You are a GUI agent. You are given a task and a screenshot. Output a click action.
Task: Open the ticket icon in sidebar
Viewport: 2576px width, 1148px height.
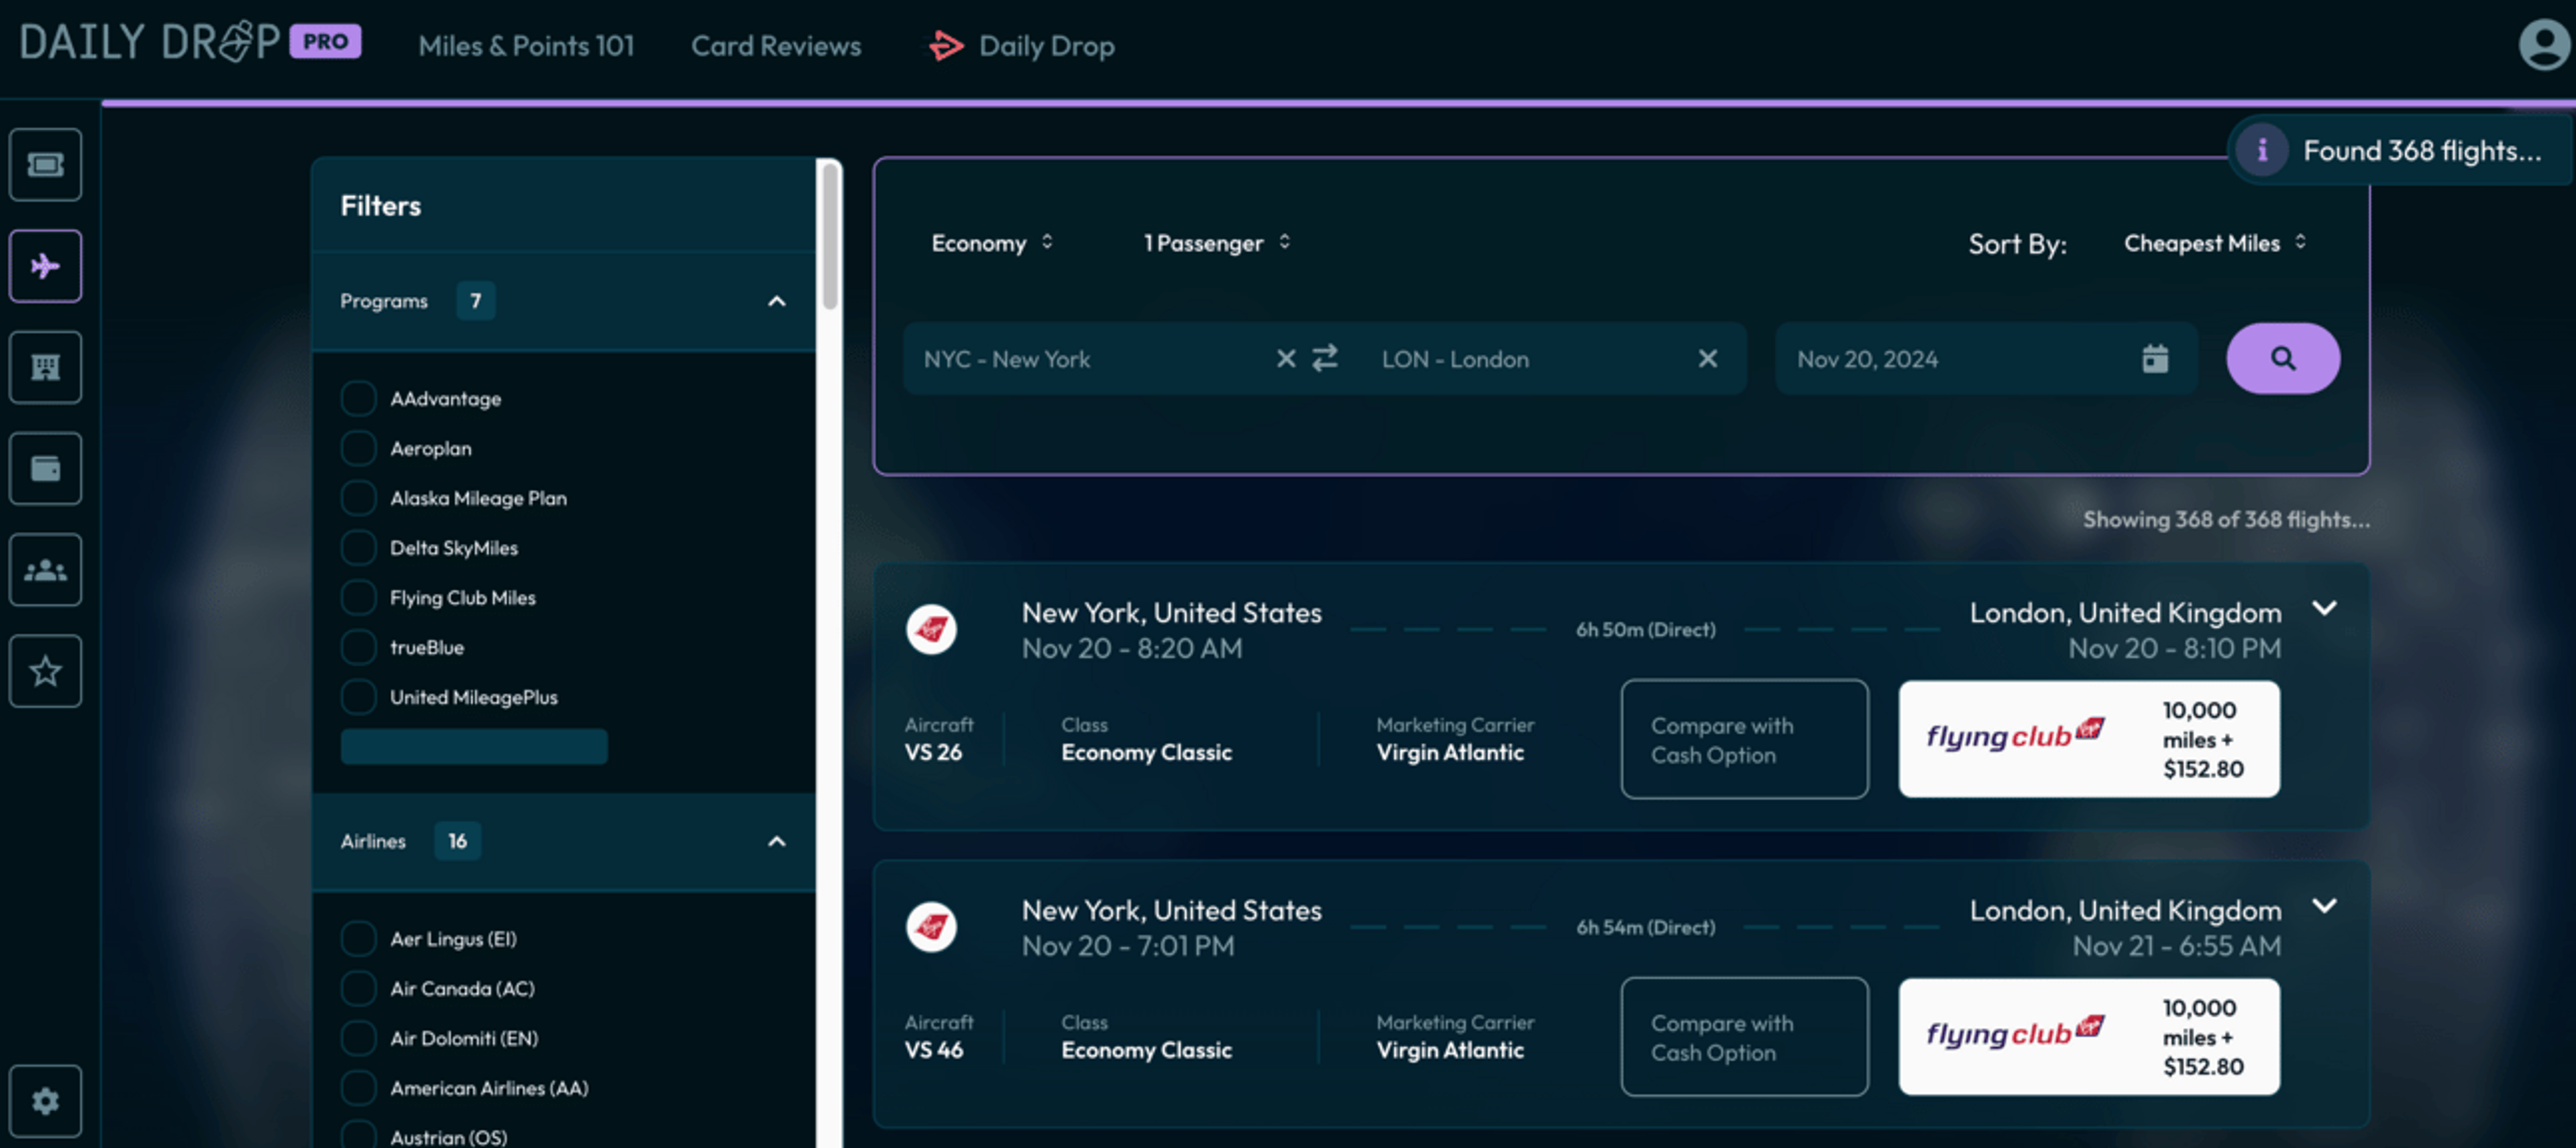point(45,164)
